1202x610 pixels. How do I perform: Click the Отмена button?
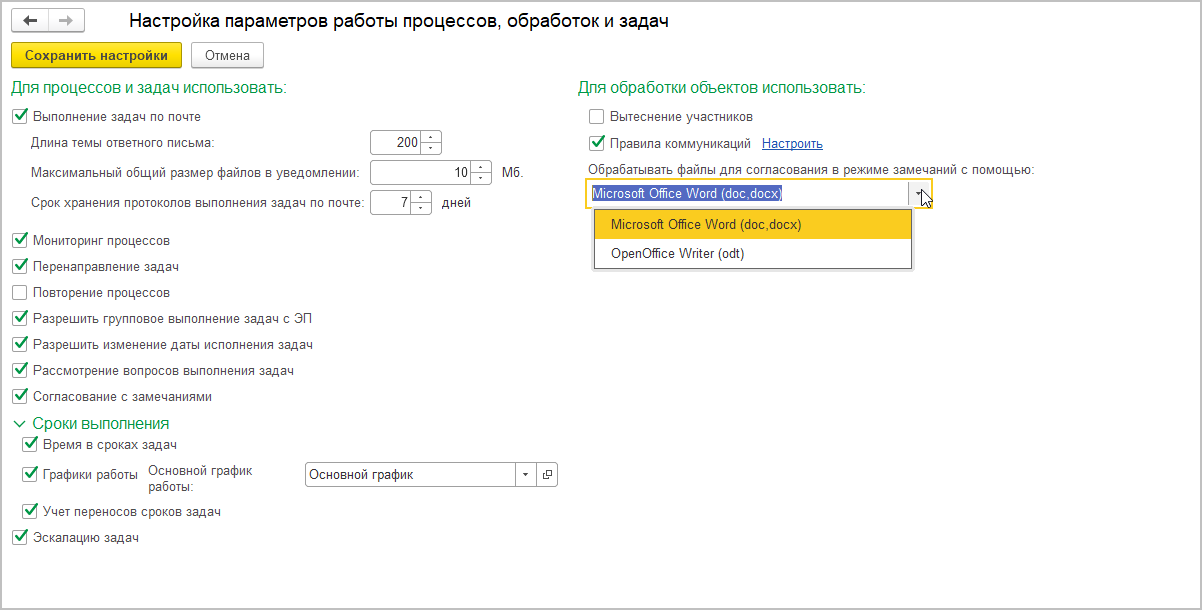[227, 56]
